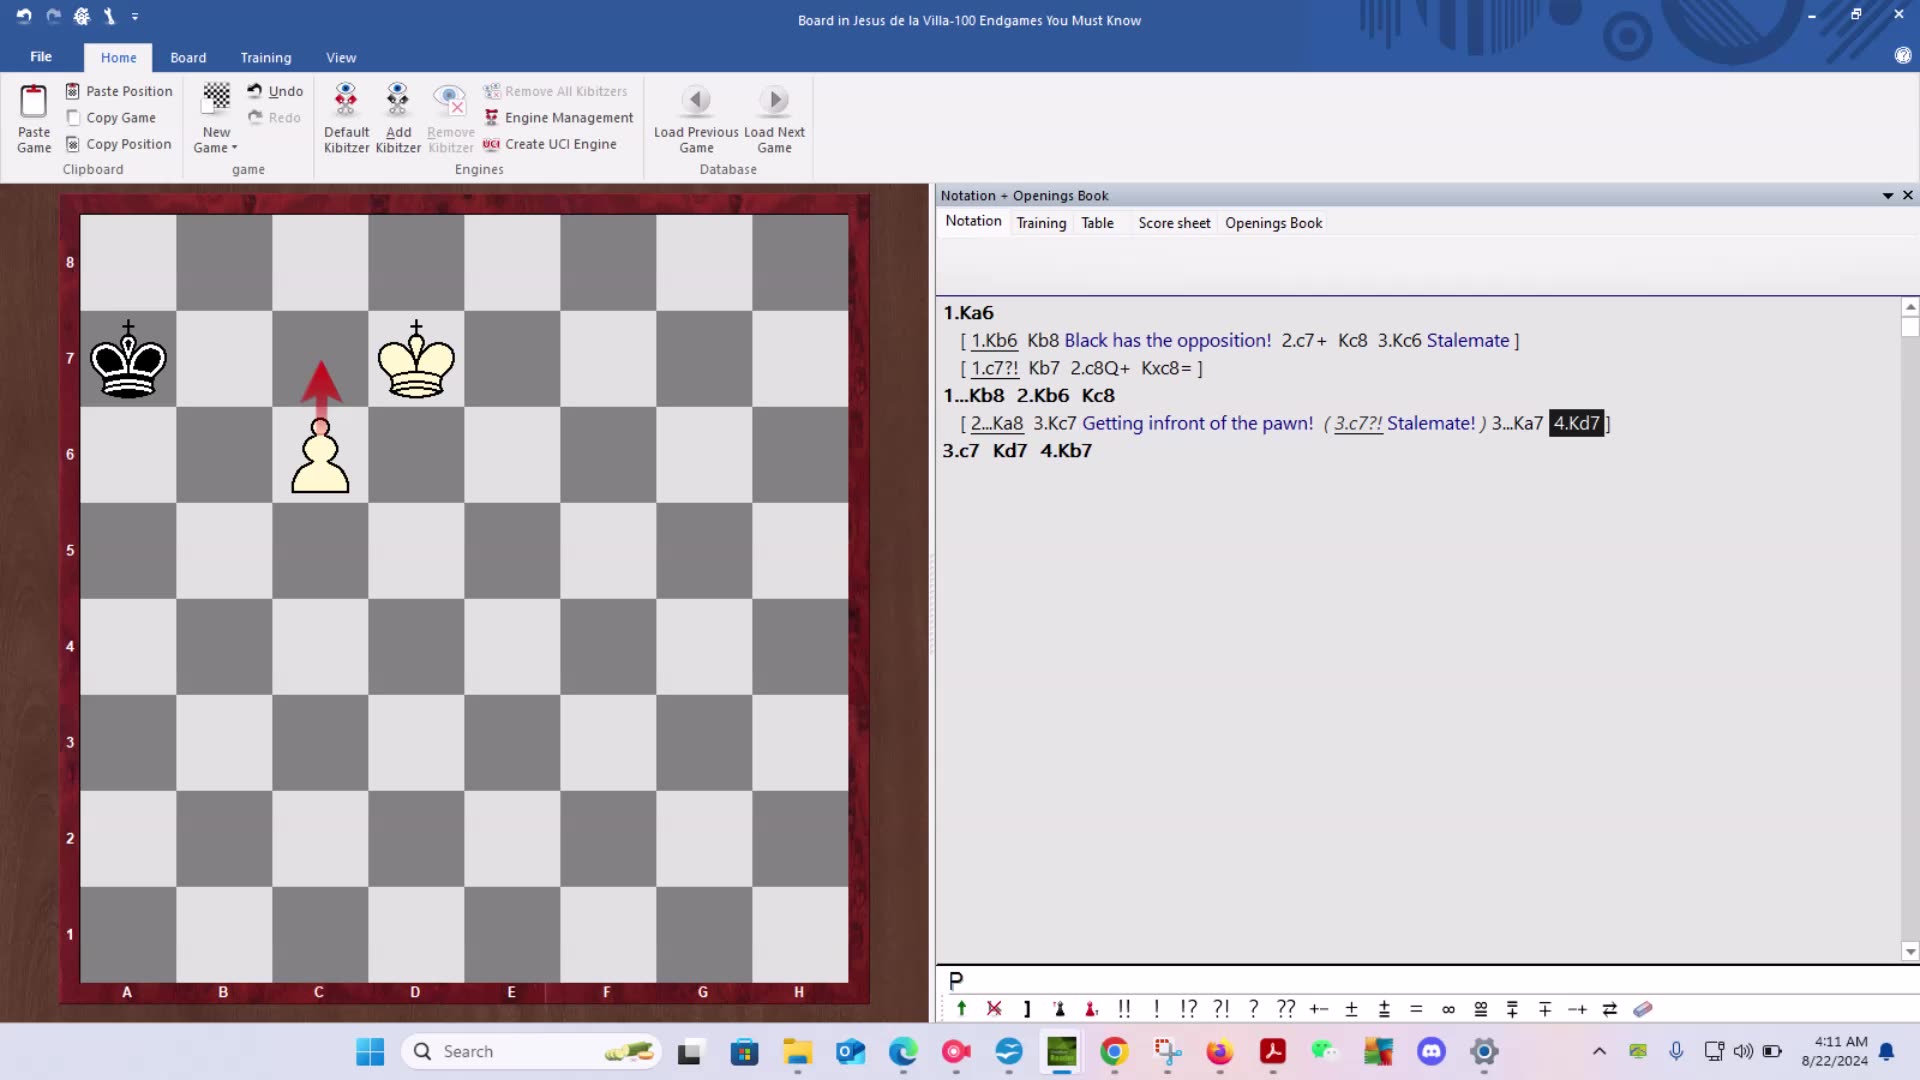1920x1080 pixels.
Task: Click the Default Kibitzer icon
Action: 346,100
